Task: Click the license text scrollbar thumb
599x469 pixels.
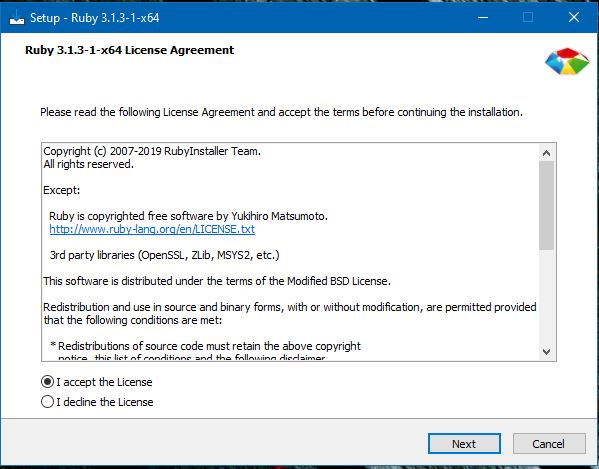Action: click(547, 205)
